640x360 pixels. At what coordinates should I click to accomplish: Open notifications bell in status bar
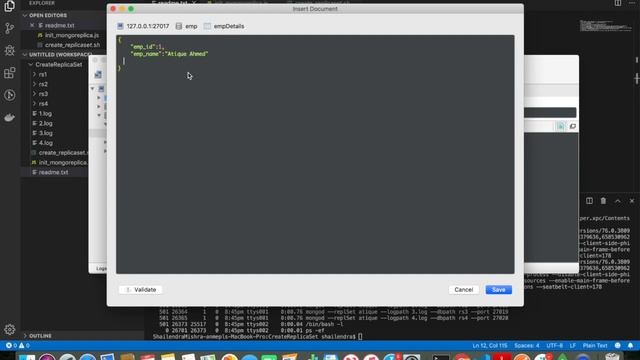(x=630, y=345)
